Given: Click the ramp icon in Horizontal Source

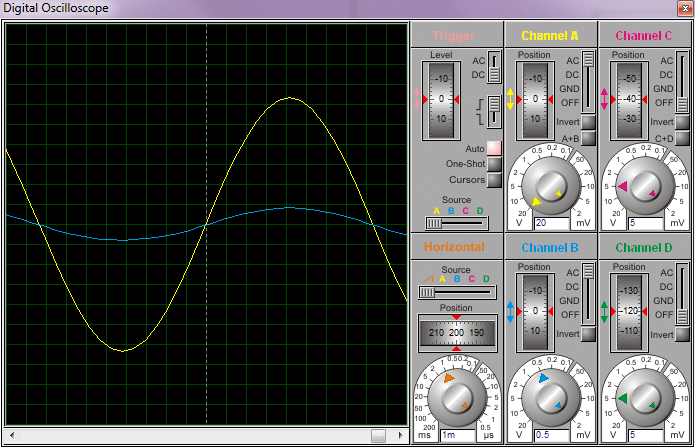Looking at the screenshot, I should pyautogui.click(x=428, y=279).
